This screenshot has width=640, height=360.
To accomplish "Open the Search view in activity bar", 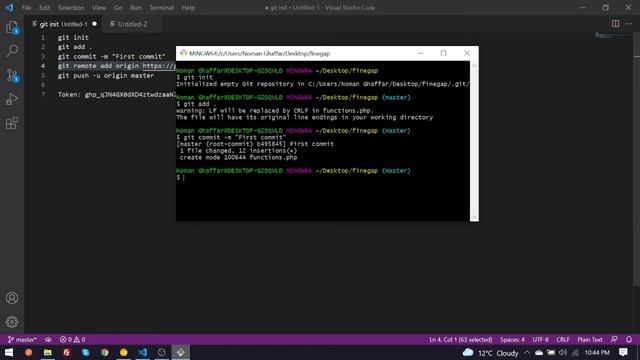I will pos(12,51).
